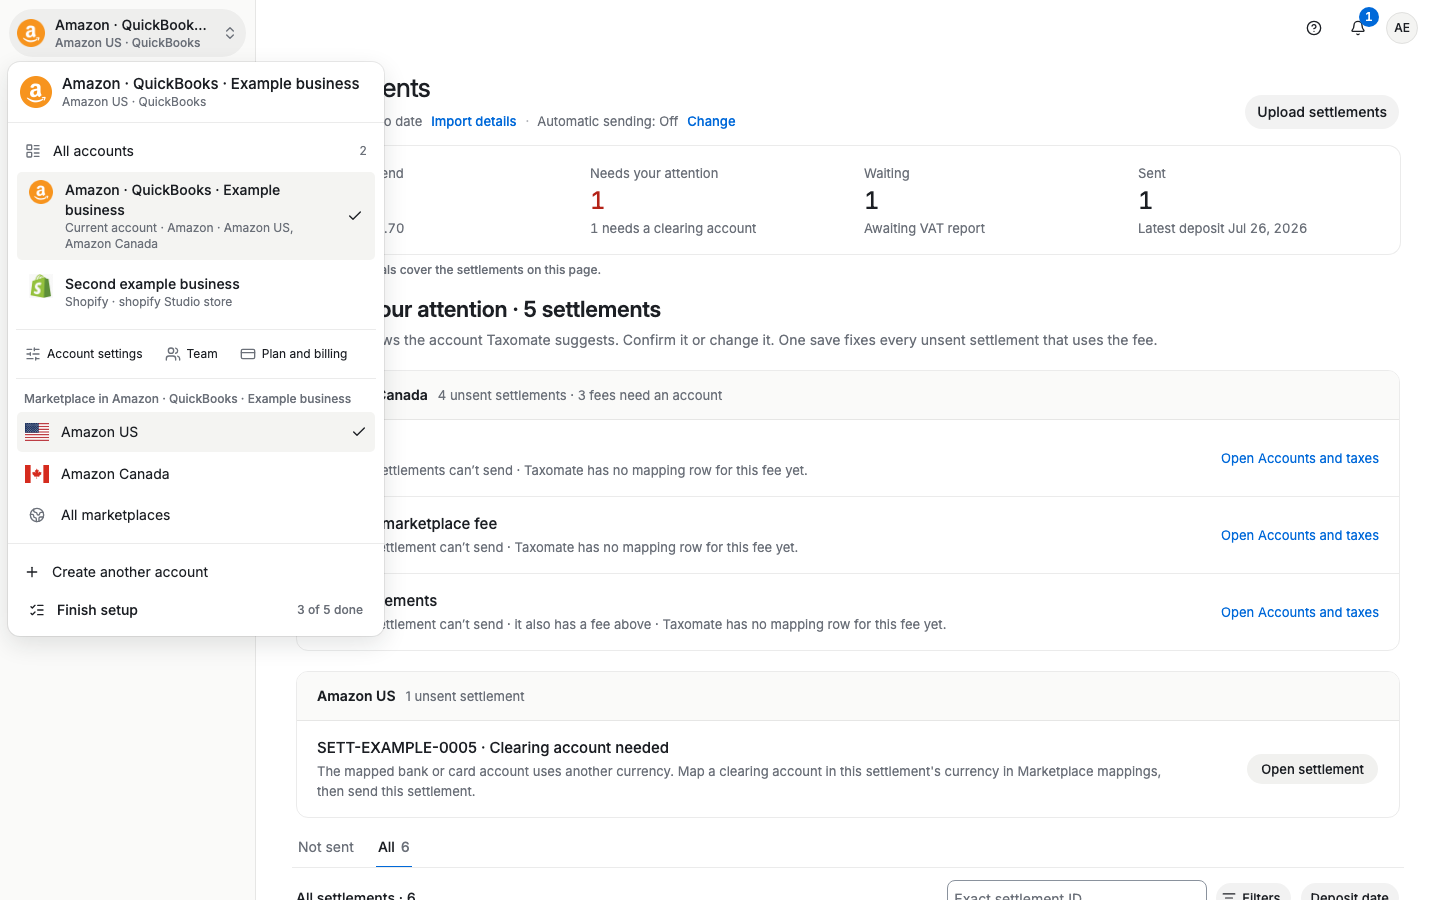This screenshot has width=1440, height=900.
Task: Click the Team people icon
Action: point(173,354)
